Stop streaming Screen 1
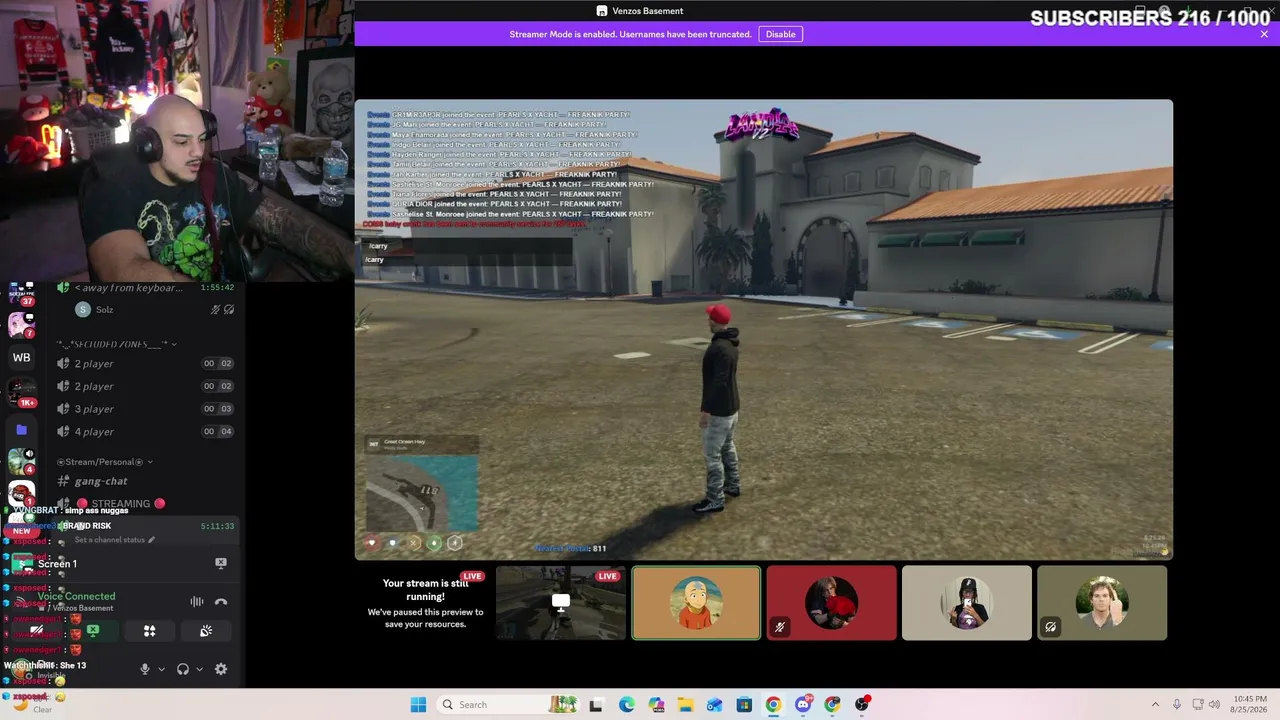 pos(221,563)
